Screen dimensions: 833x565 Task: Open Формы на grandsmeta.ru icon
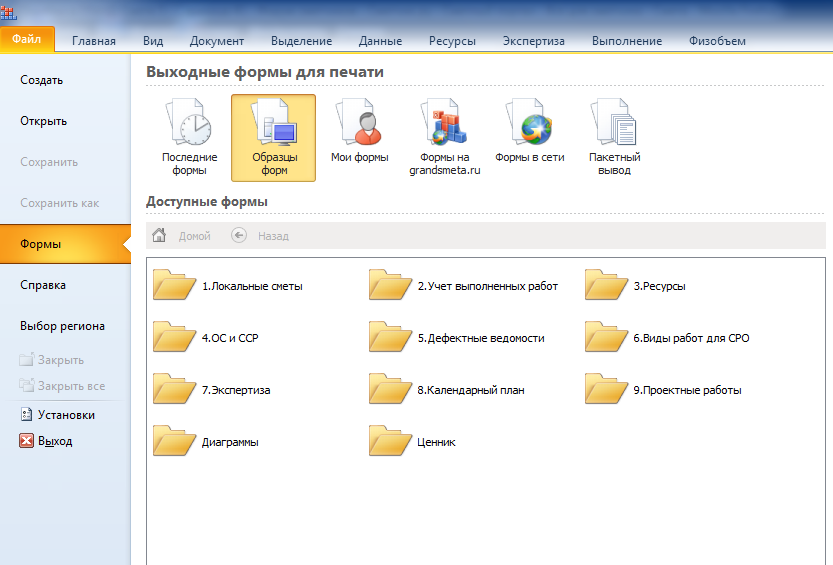444,138
